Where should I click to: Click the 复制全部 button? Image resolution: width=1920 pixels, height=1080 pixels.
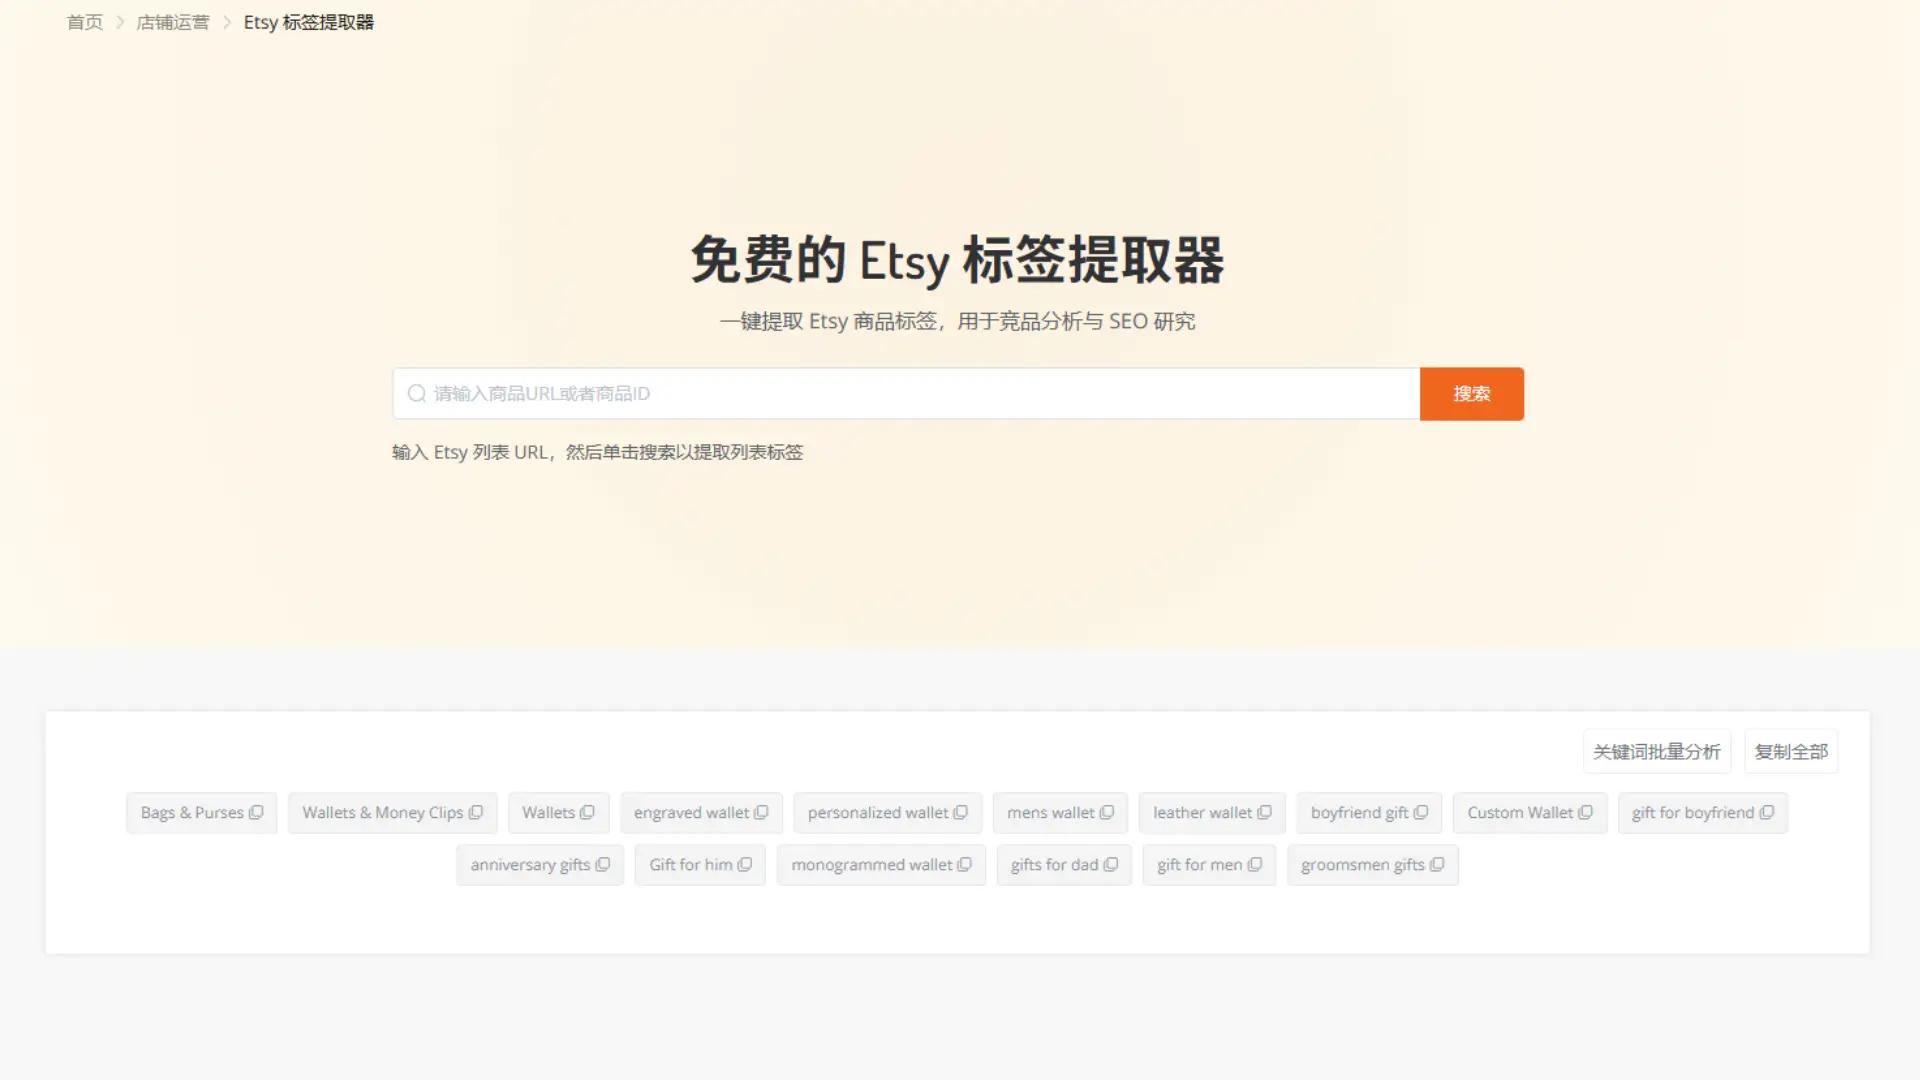click(x=1790, y=750)
